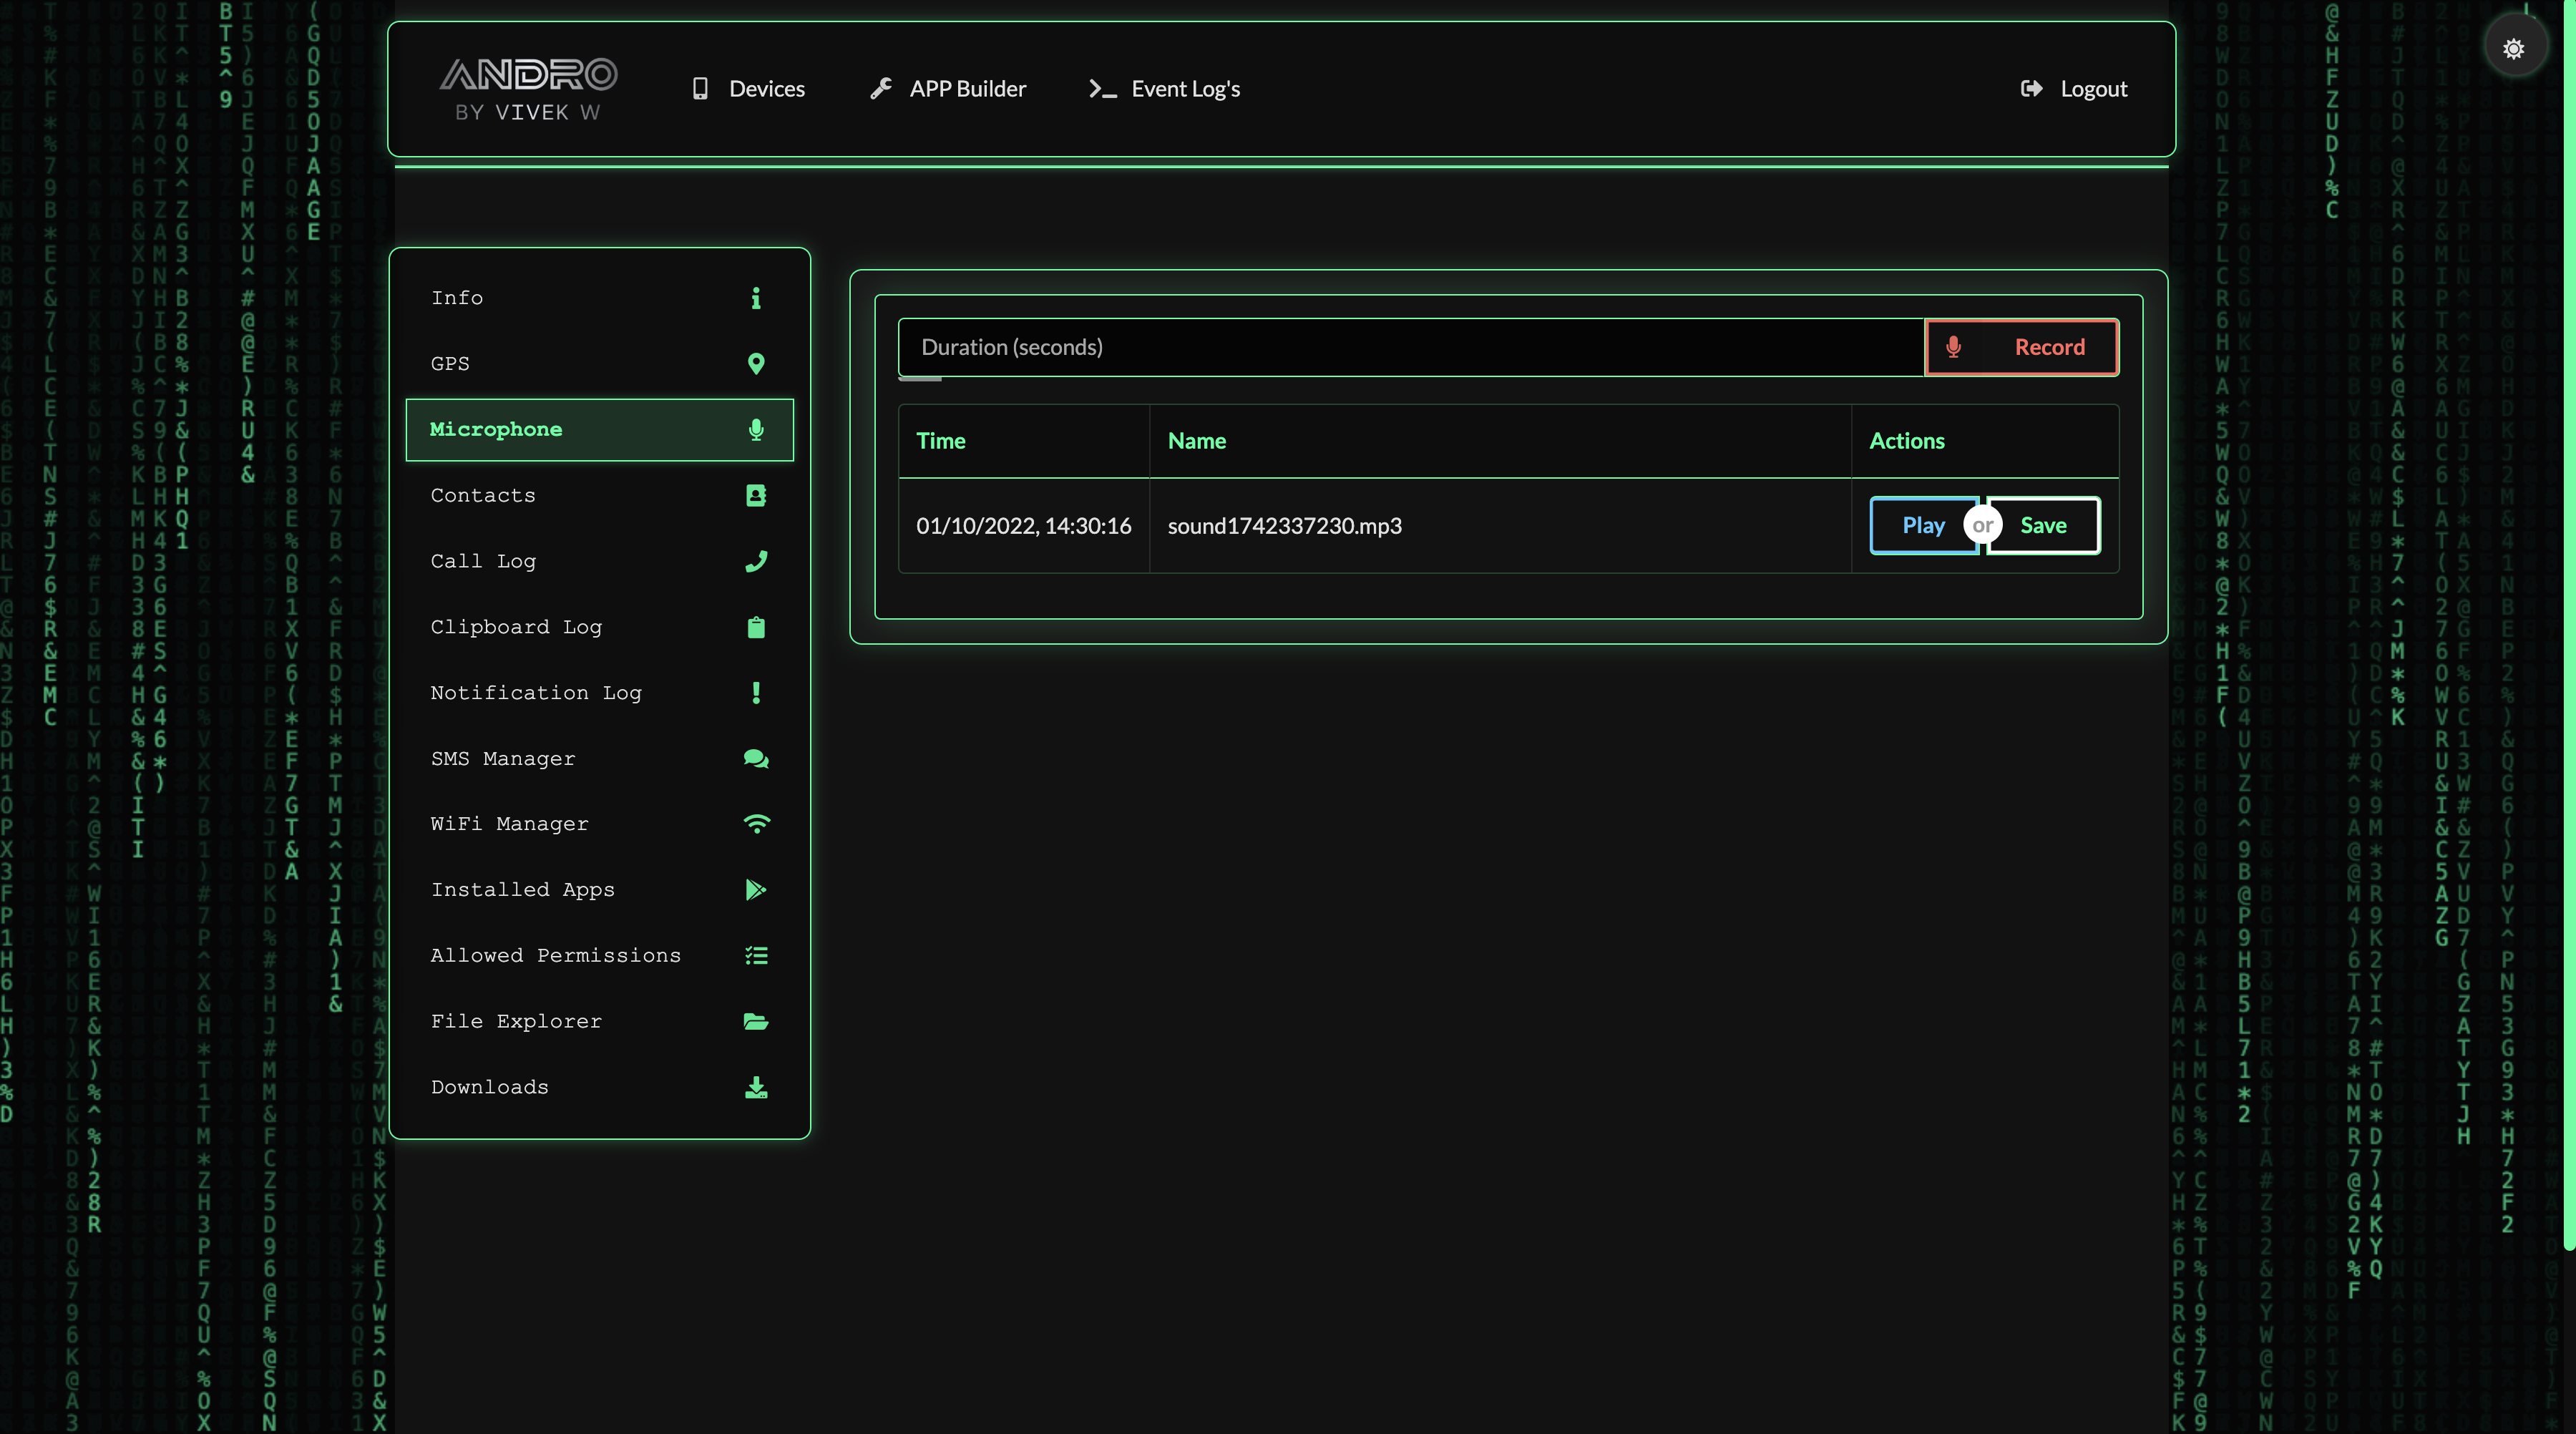Open the APP Builder page
Image resolution: width=2576 pixels, height=1434 pixels.
point(948,89)
